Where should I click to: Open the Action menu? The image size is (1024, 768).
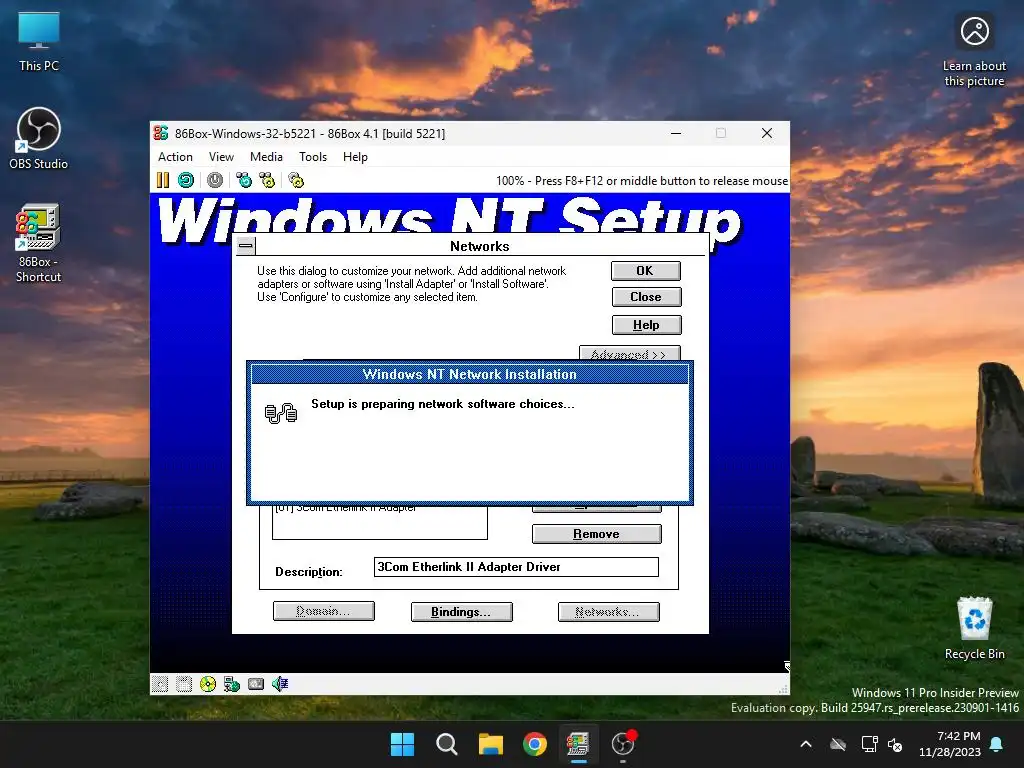click(175, 157)
